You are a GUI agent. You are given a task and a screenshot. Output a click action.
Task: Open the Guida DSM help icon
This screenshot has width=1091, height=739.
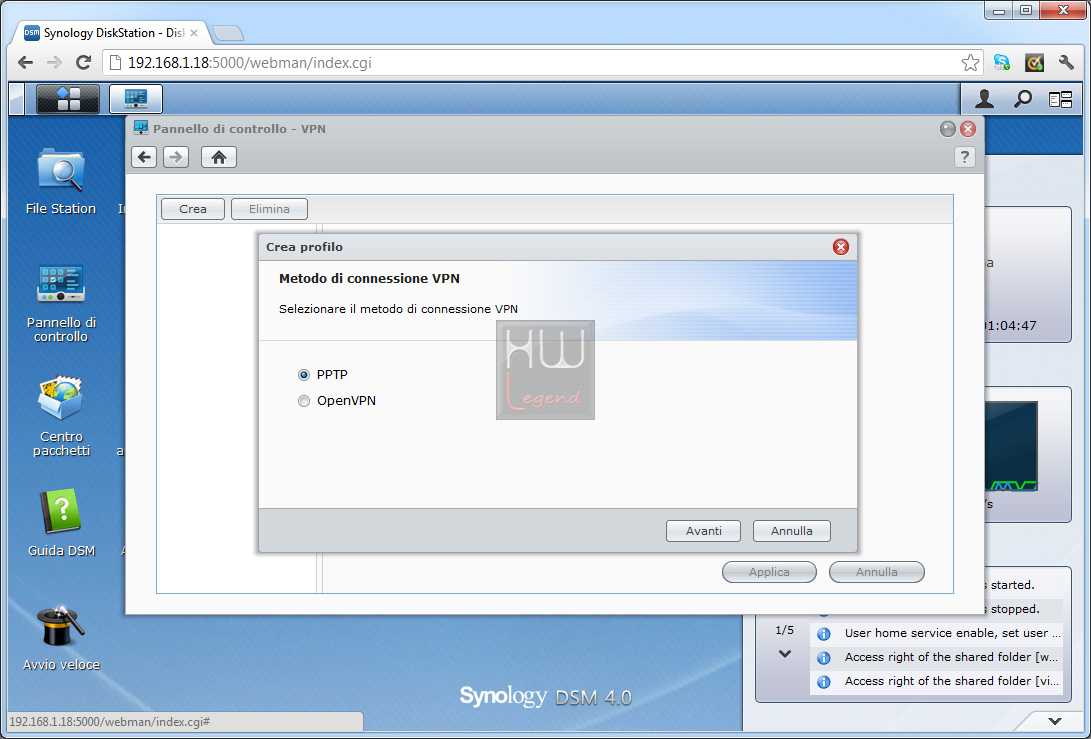[x=61, y=523]
